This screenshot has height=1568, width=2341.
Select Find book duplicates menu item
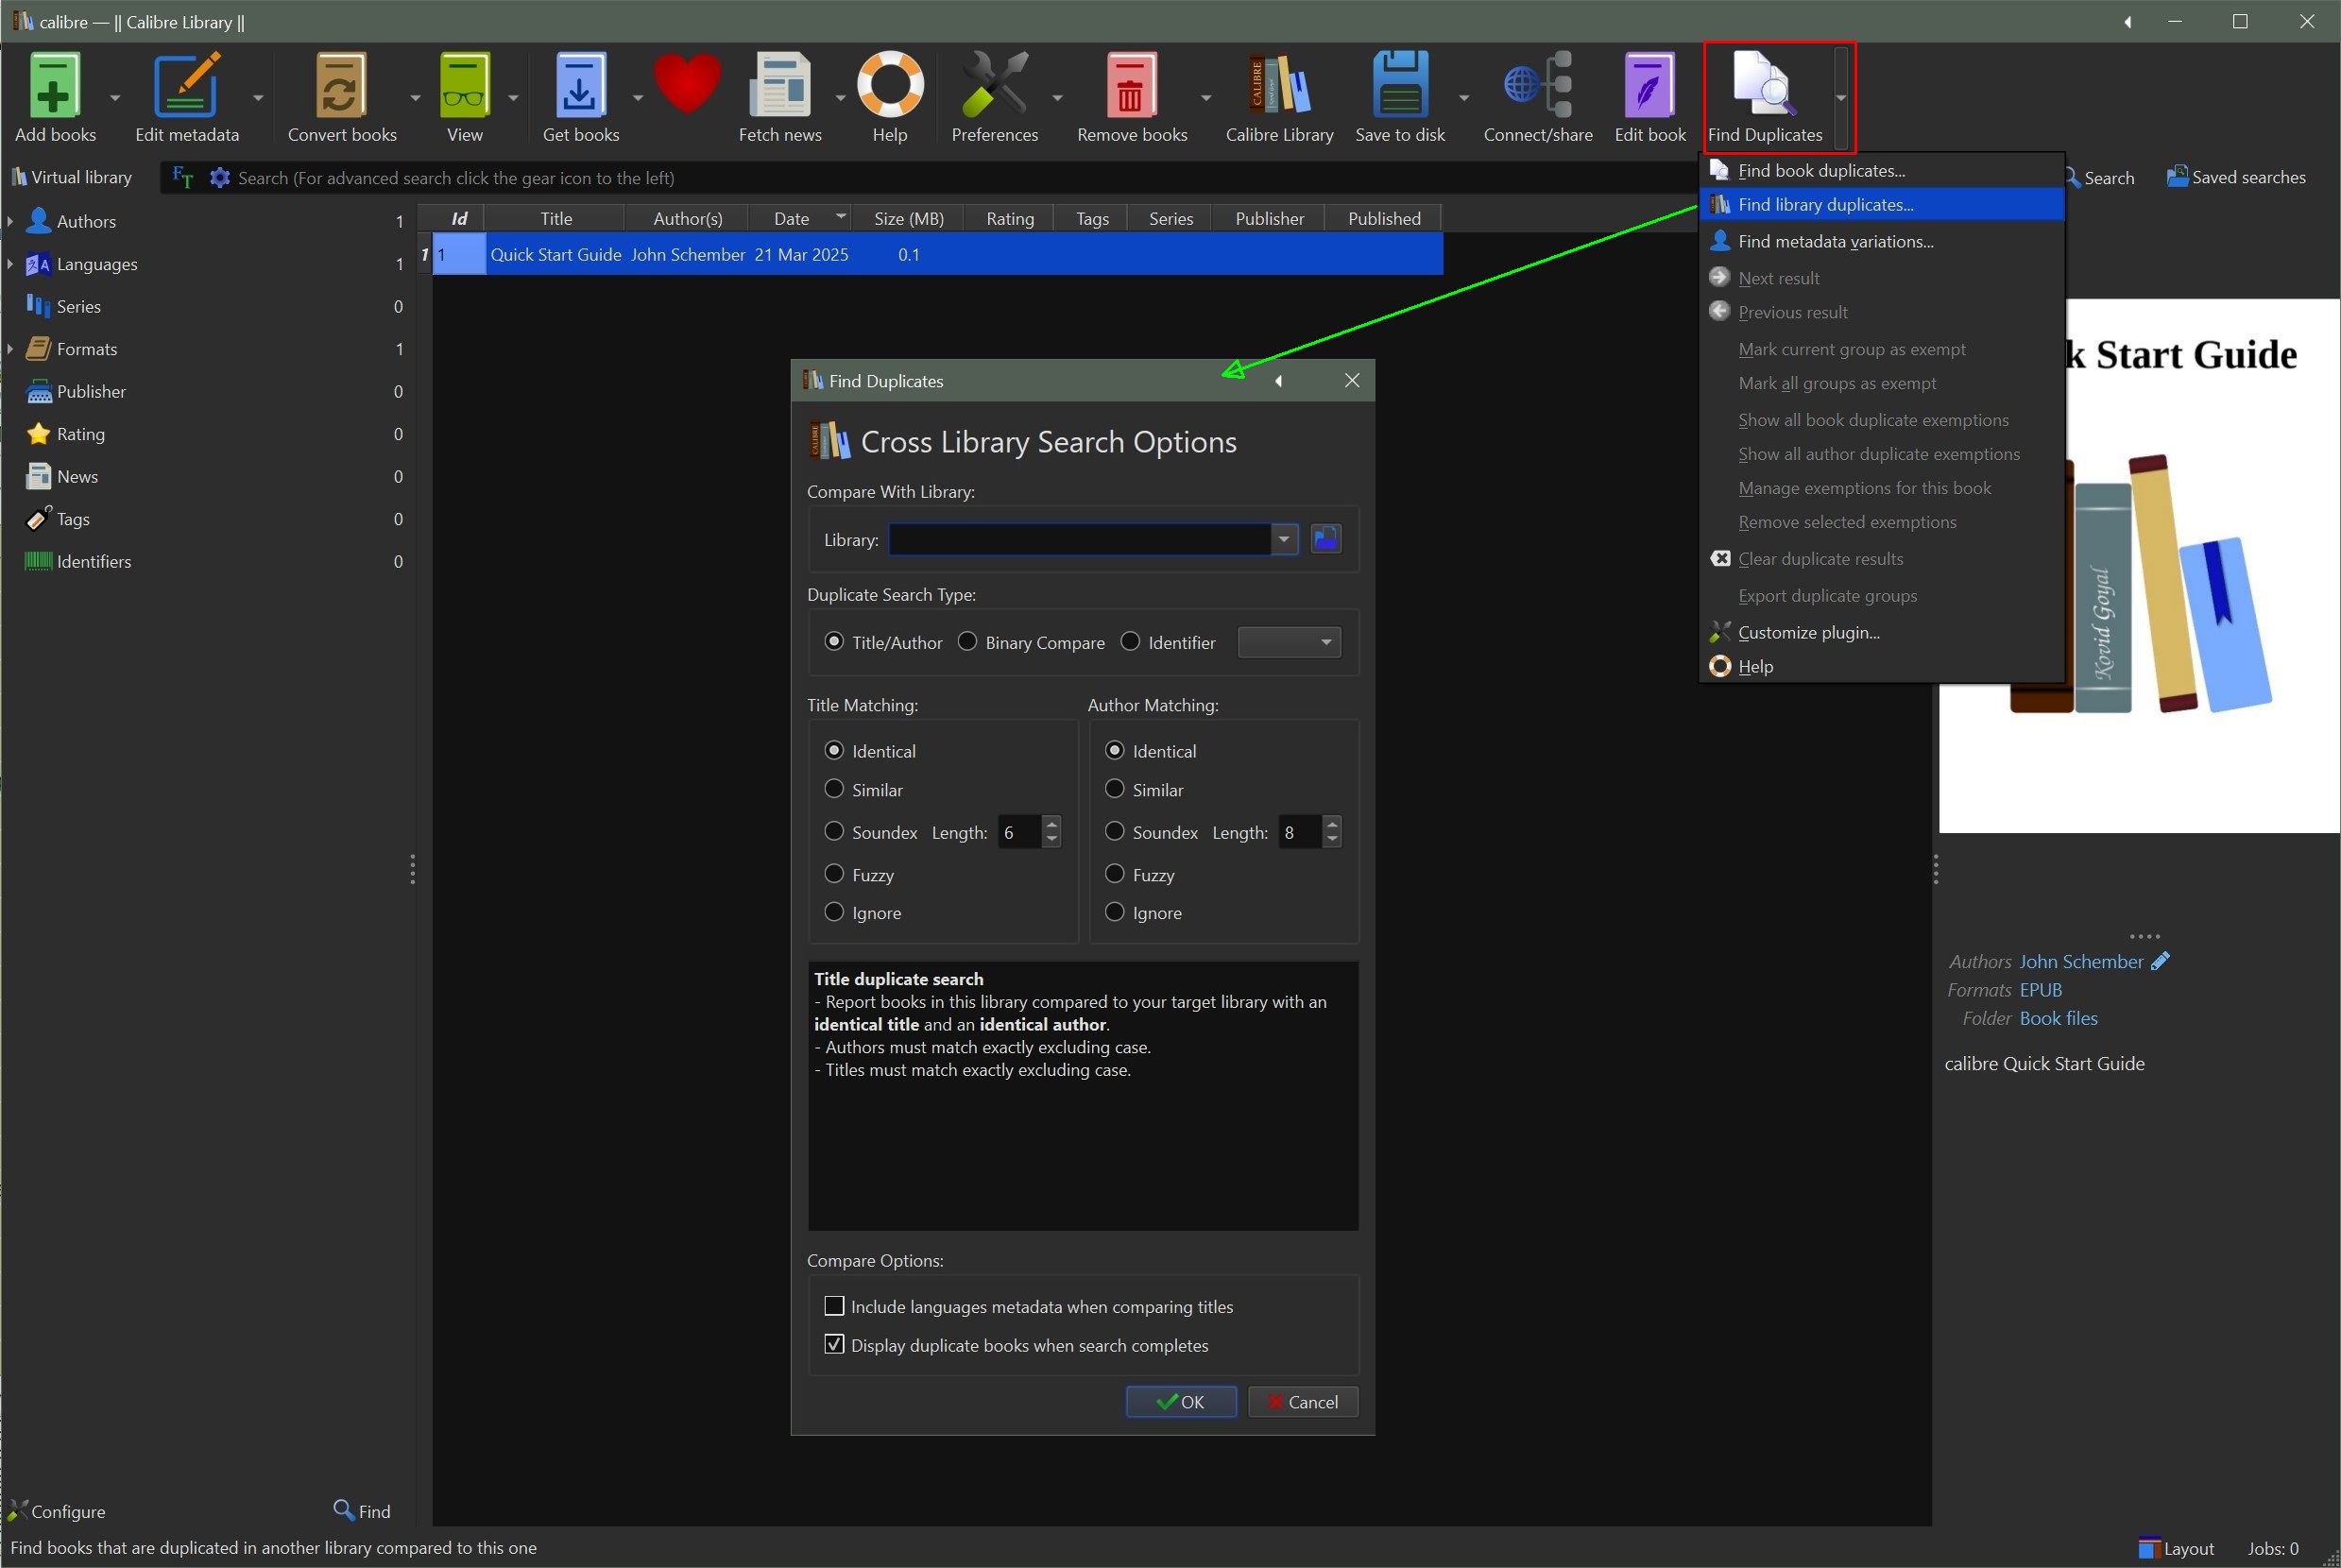[1881, 170]
